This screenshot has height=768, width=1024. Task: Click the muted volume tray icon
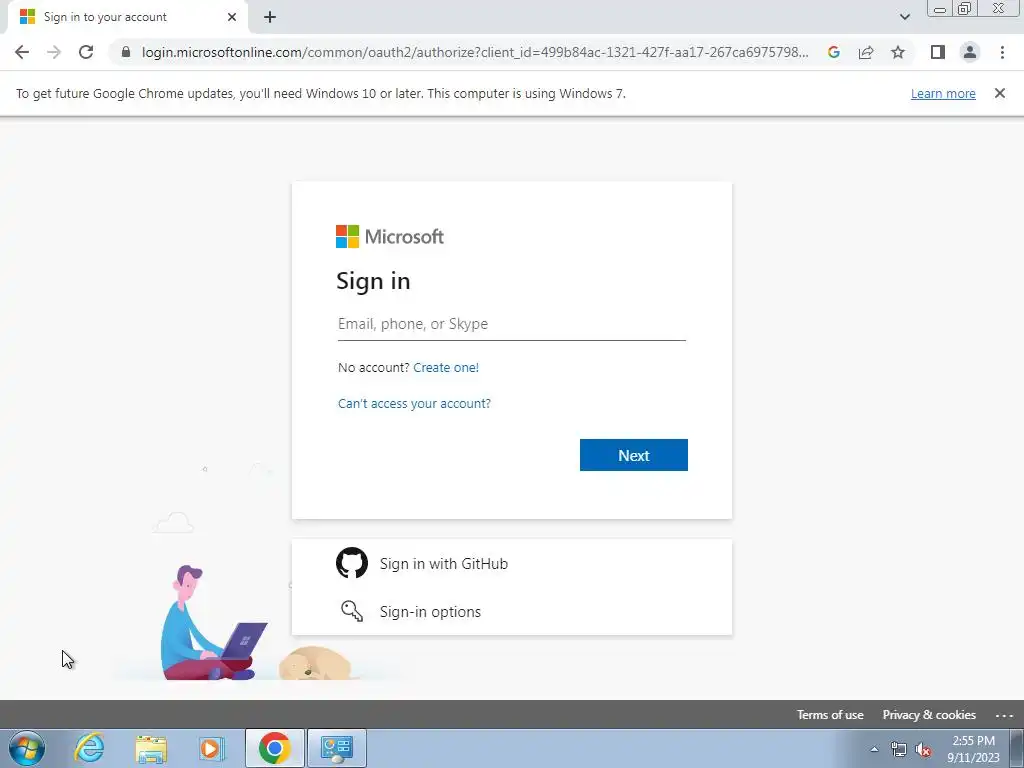pyautogui.click(x=923, y=750)
